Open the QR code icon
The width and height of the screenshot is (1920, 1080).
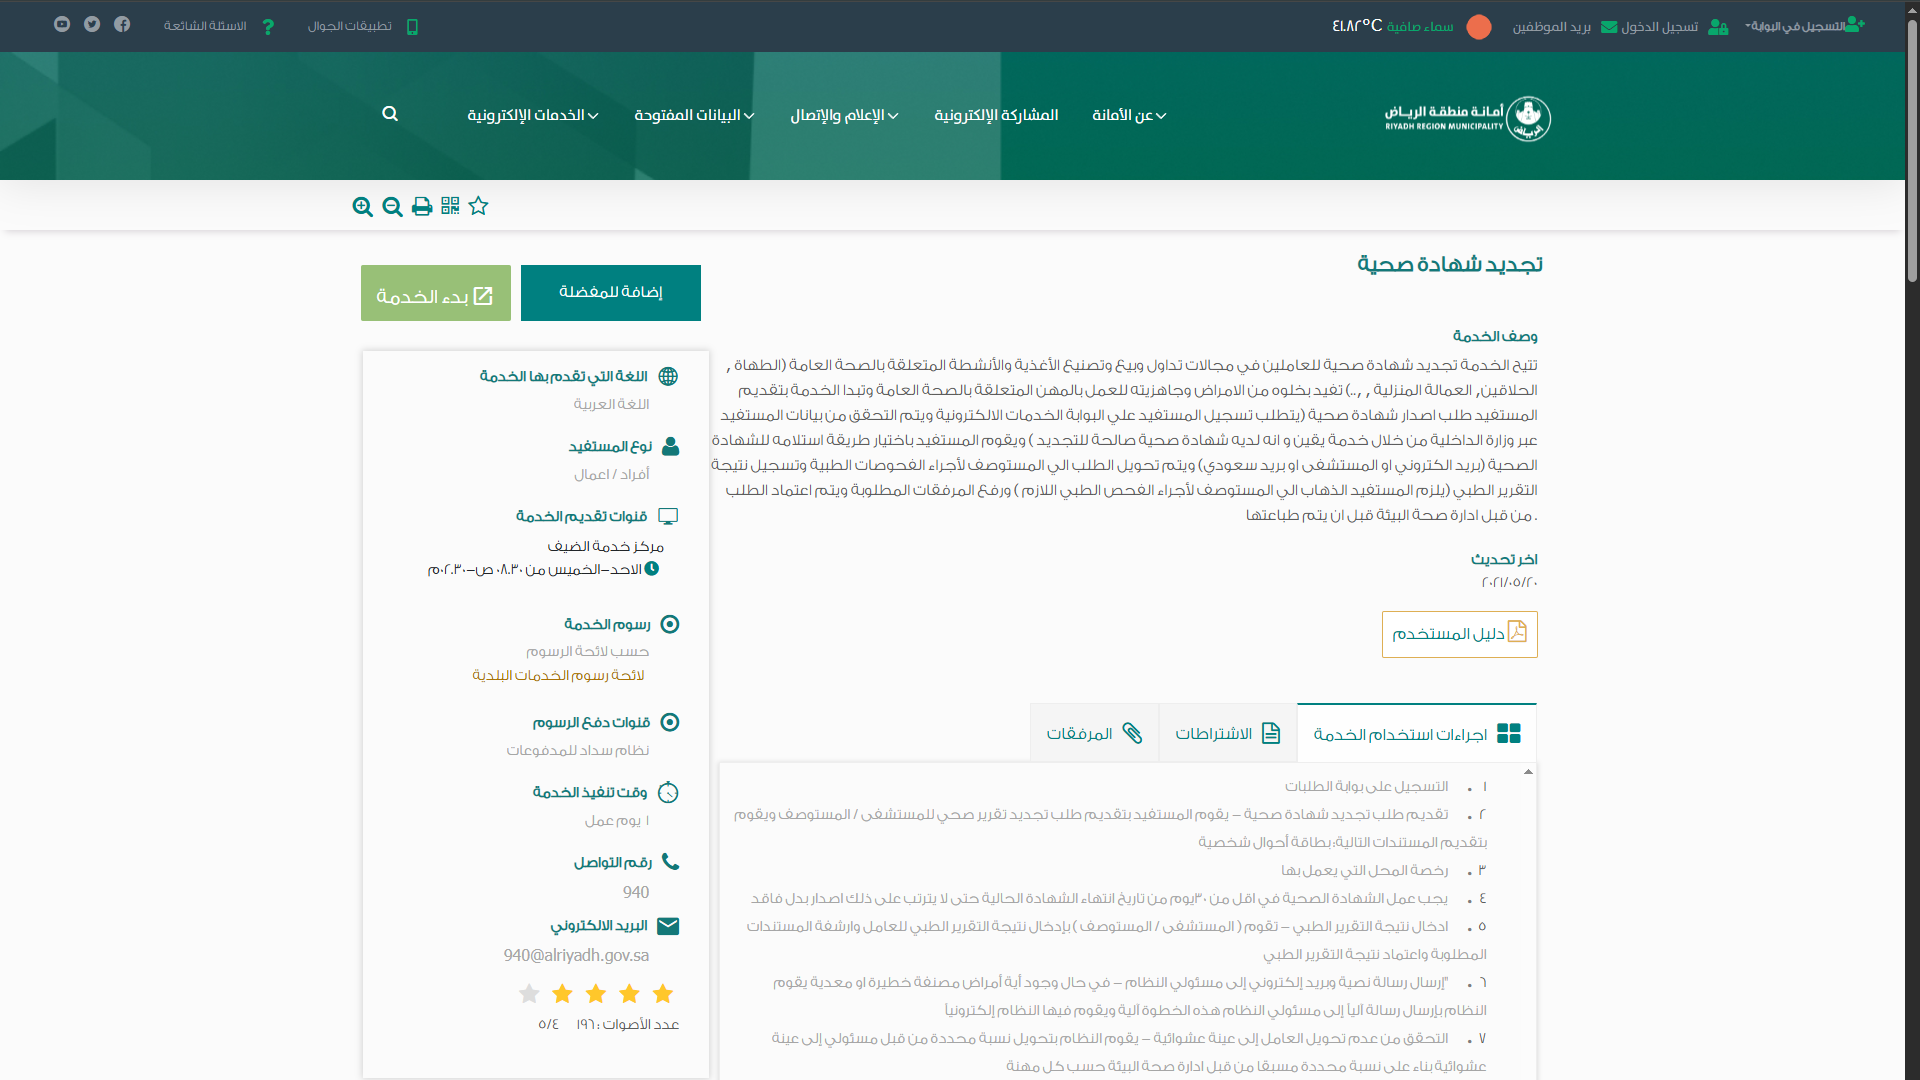(x=450, y=206)
